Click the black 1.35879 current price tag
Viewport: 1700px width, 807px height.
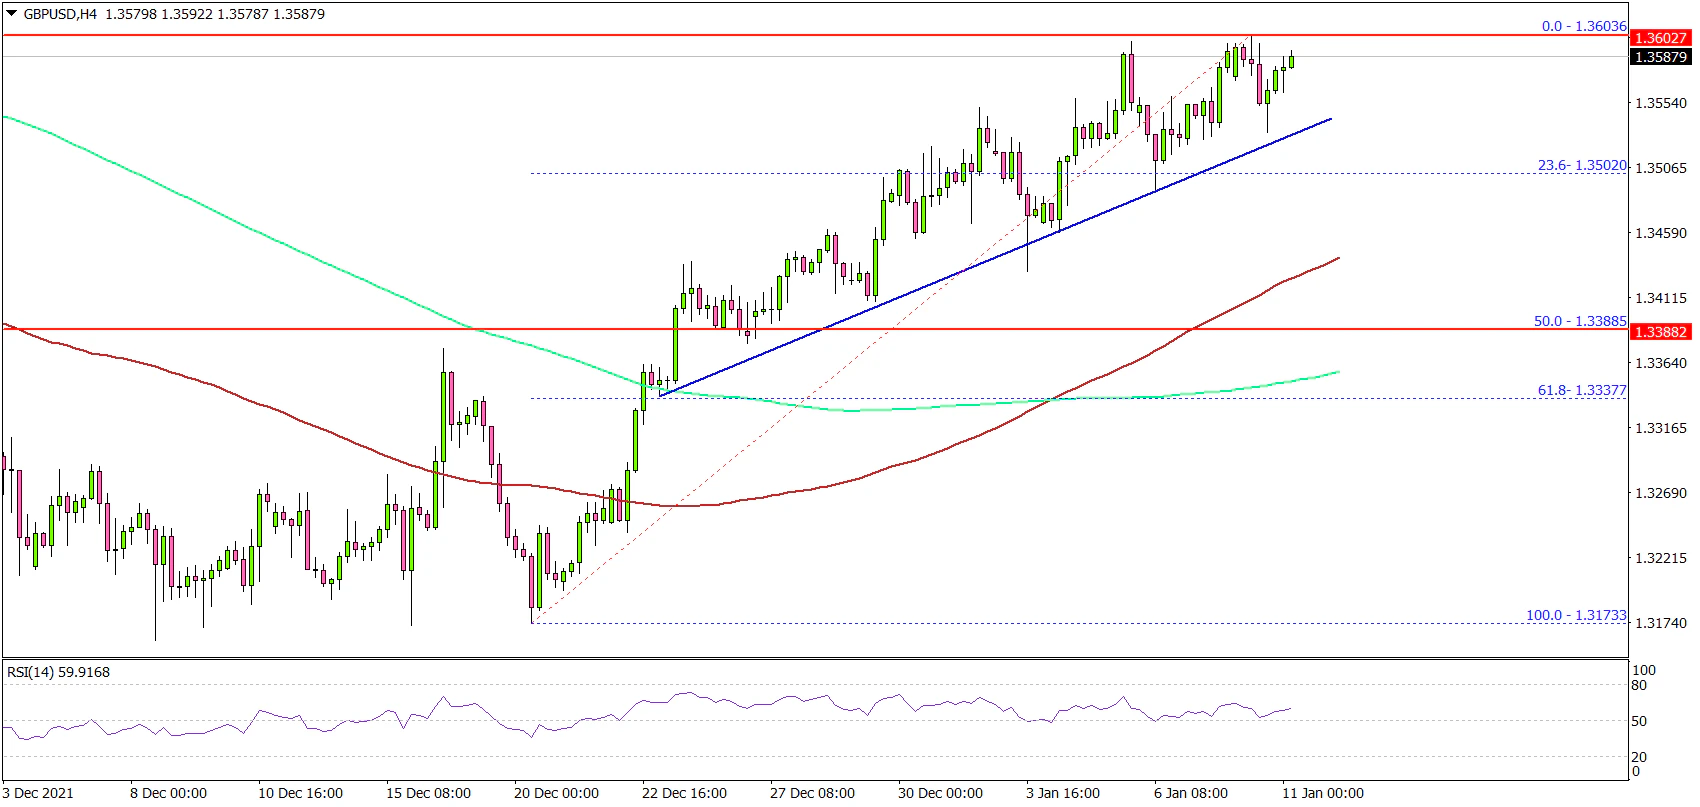tap(1659, 57)
